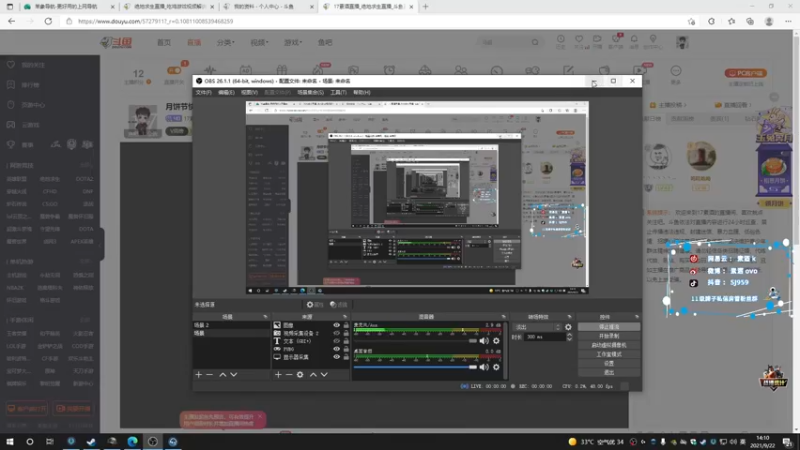Expand Douyu 游戏 dropdown in nav
Screen dimensions: 800x450
click(293, 42)
